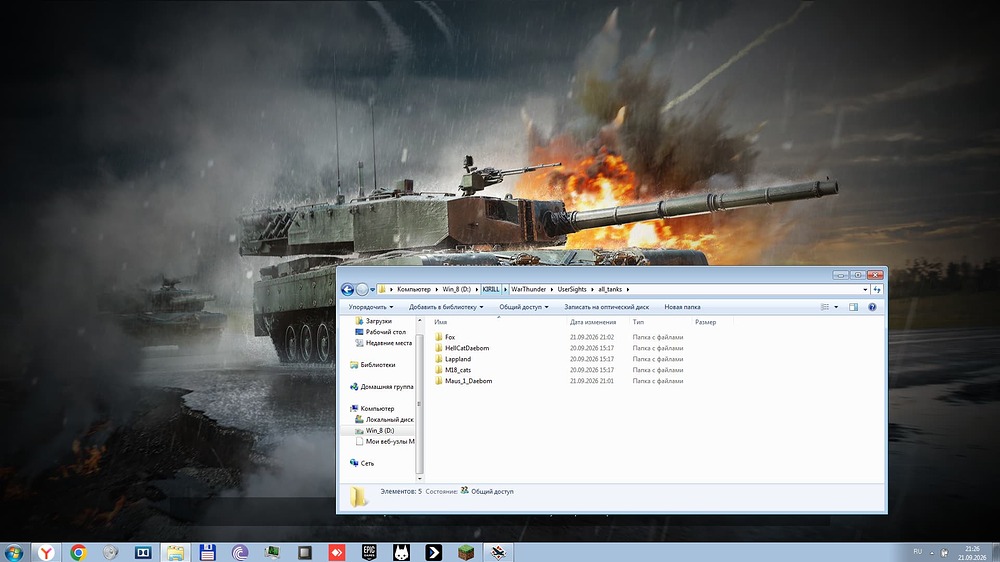This screenshot has width=1000, height=562.
Task: Open Windows Explorer taskbar button
Action: point(175,552)
